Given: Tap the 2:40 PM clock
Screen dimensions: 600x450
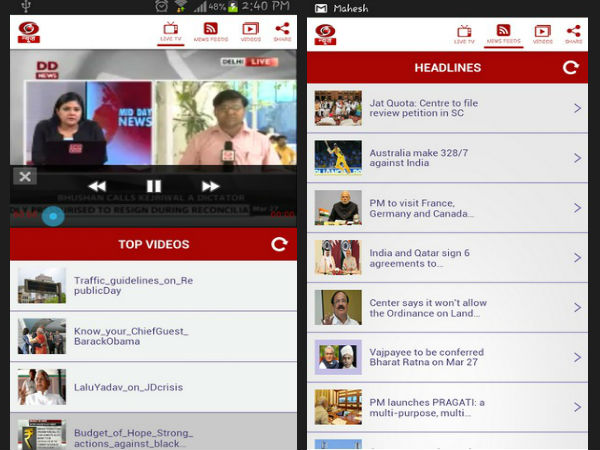Looking at the screenshot, I should [x=265, y=6].
